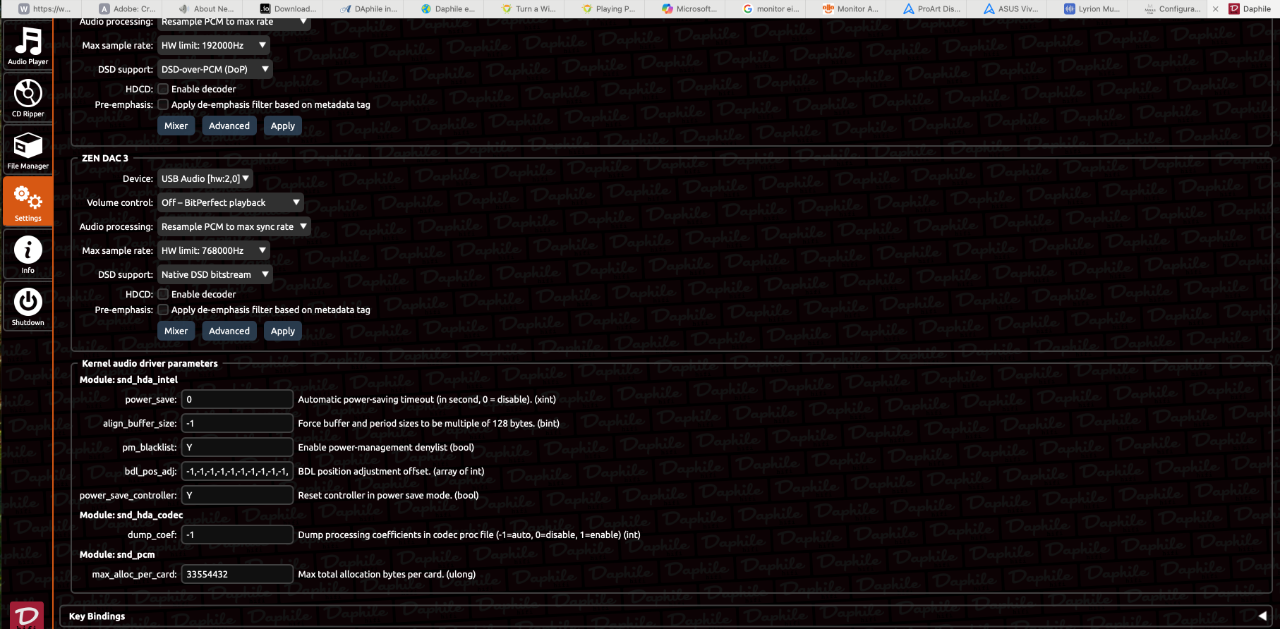
Task: Open Resample PCM to max sync rate dropdown
Action: tap(234, 227)
